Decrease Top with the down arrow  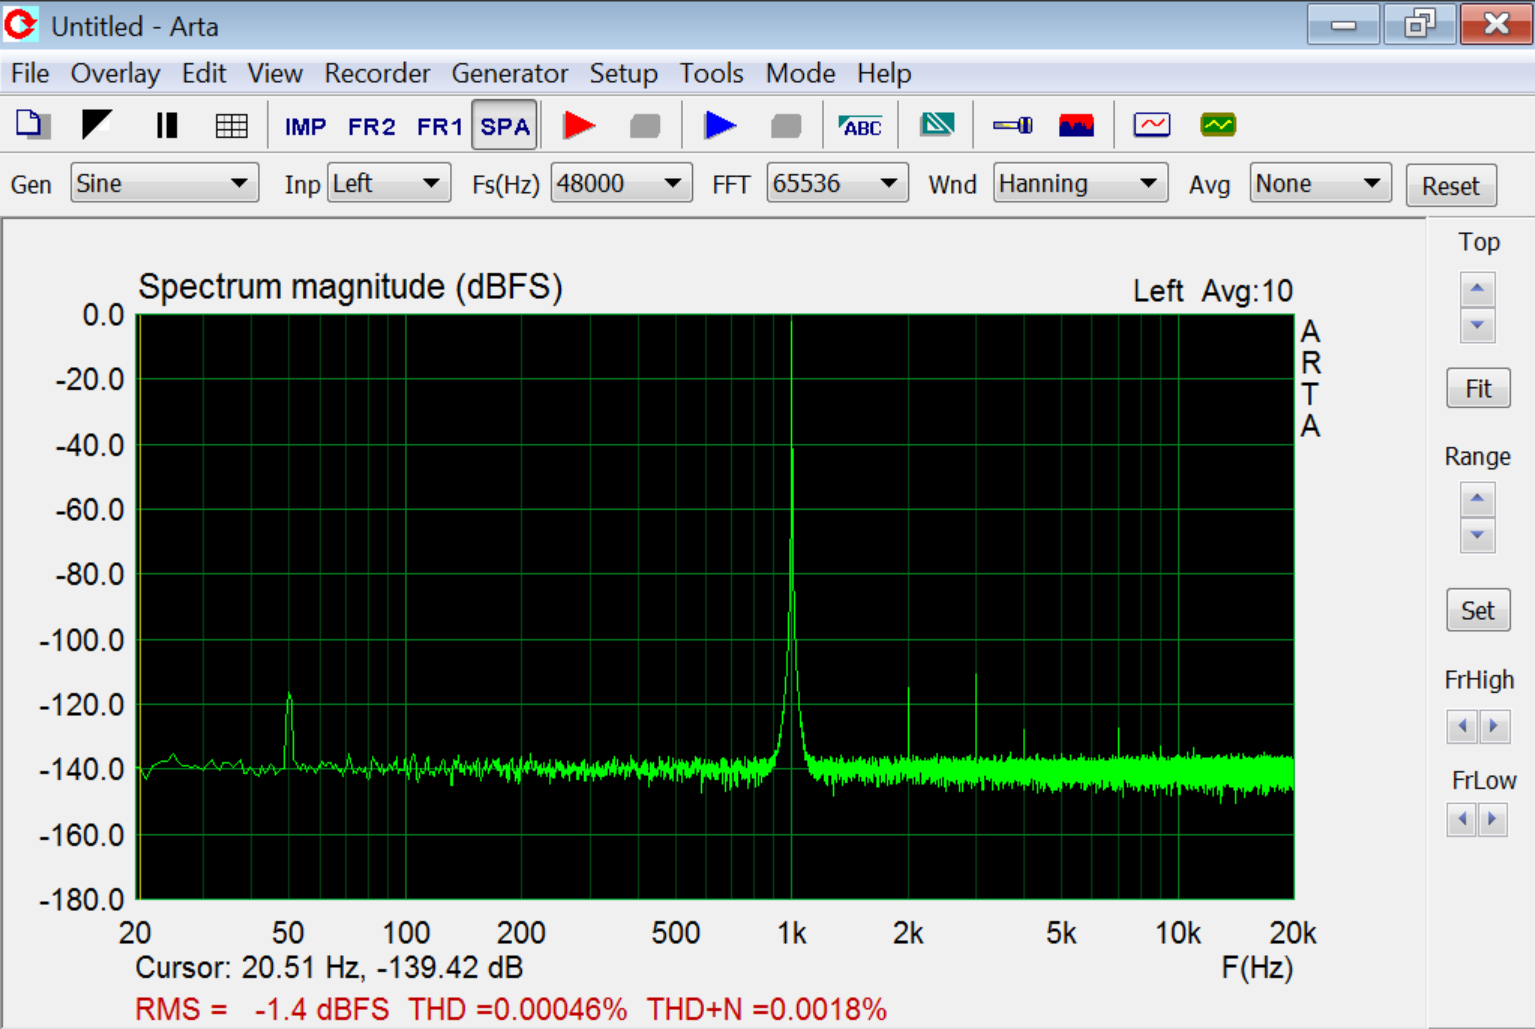pyautogui.click(x=1478, y=326)
